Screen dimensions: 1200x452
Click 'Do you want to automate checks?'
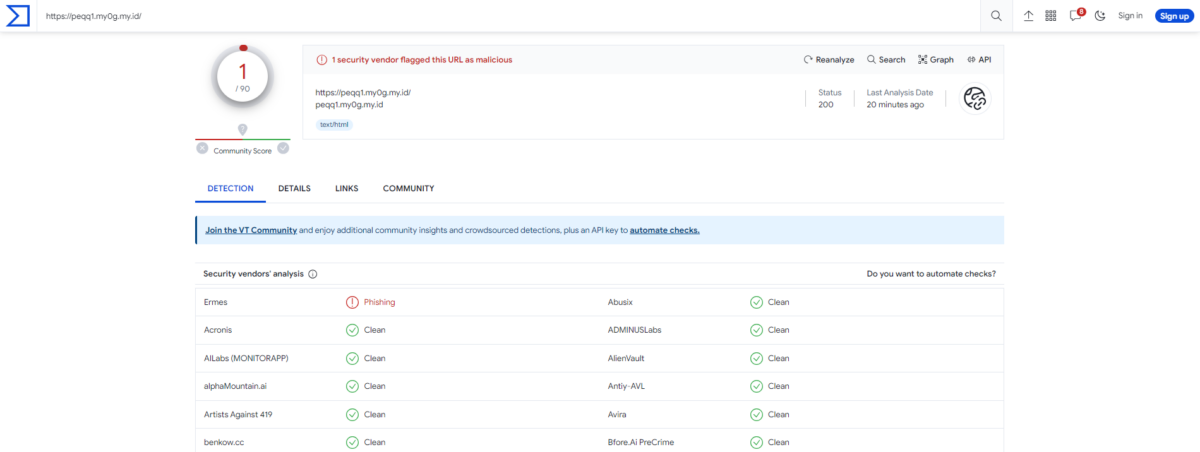931,273
